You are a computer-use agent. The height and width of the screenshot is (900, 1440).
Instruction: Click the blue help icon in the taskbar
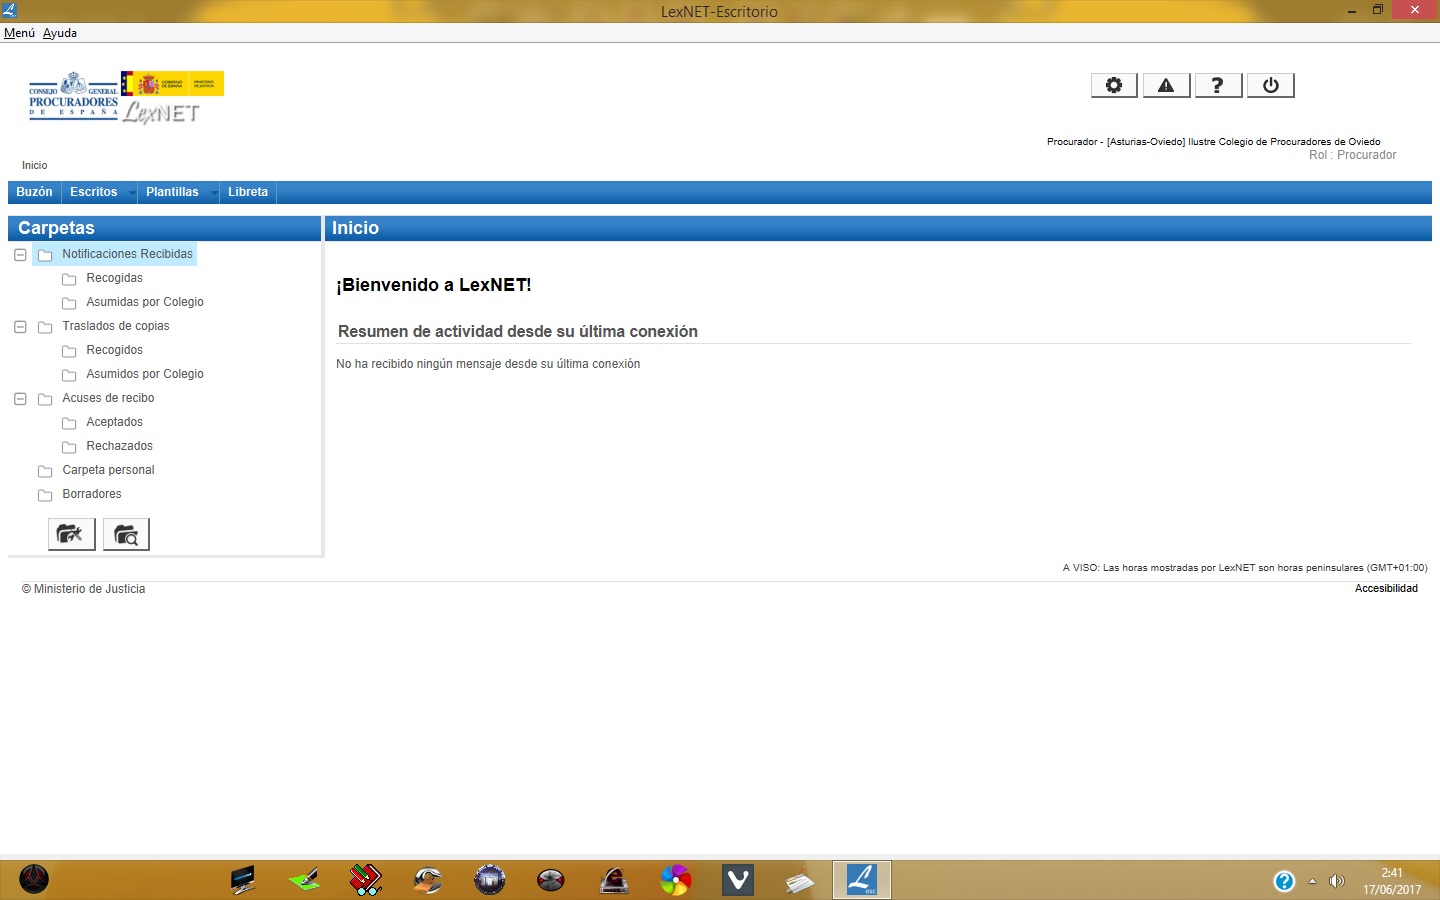coord(1285,881)
